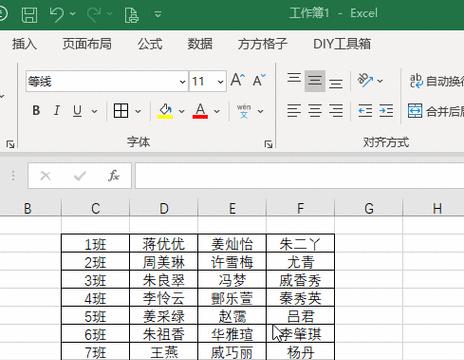Click the Decrease Indent icon

365,111
